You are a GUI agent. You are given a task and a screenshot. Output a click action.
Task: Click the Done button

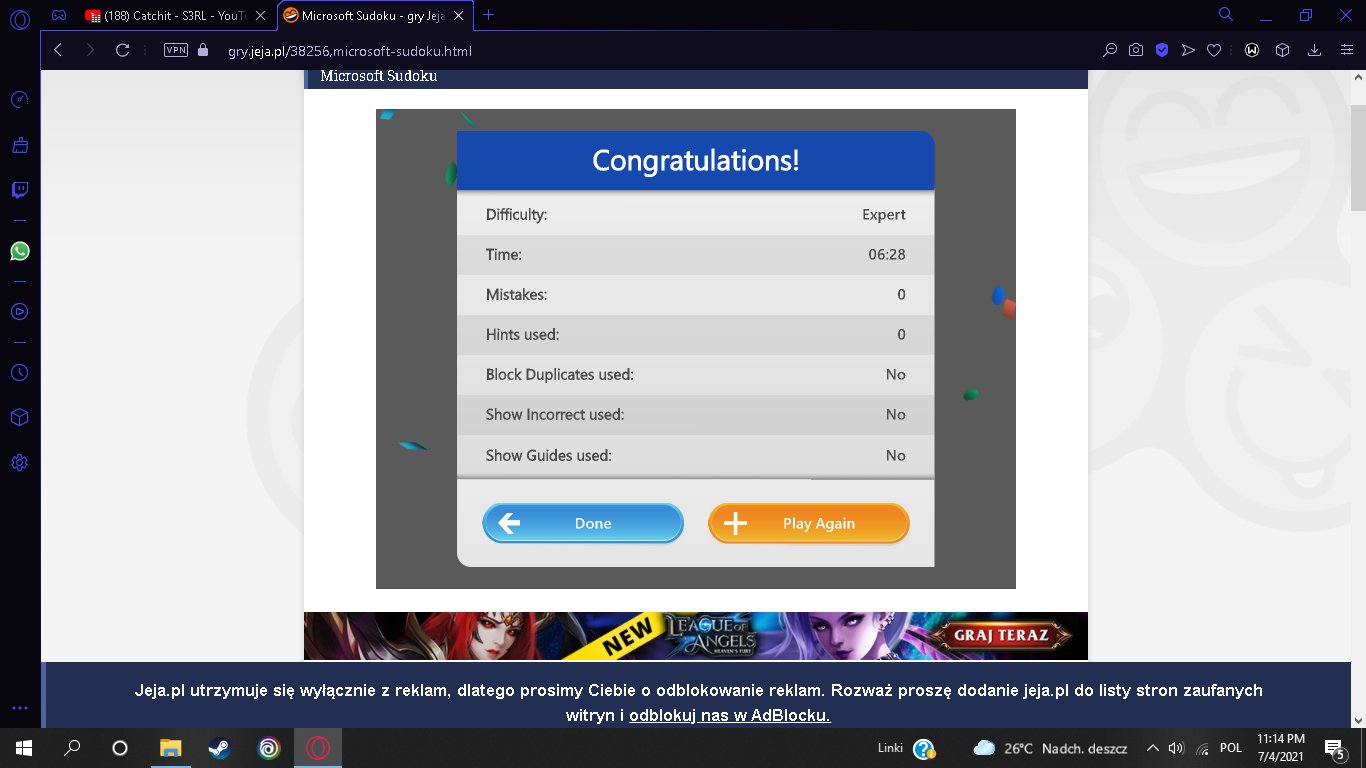coord(583,523)
